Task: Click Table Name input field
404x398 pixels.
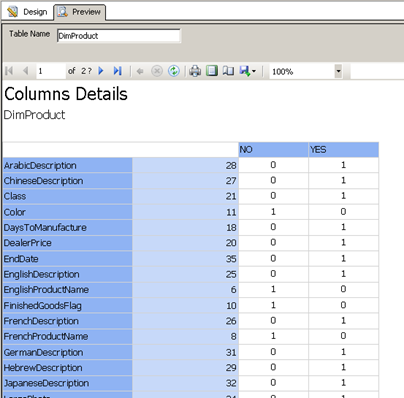Action: (119, 36)
